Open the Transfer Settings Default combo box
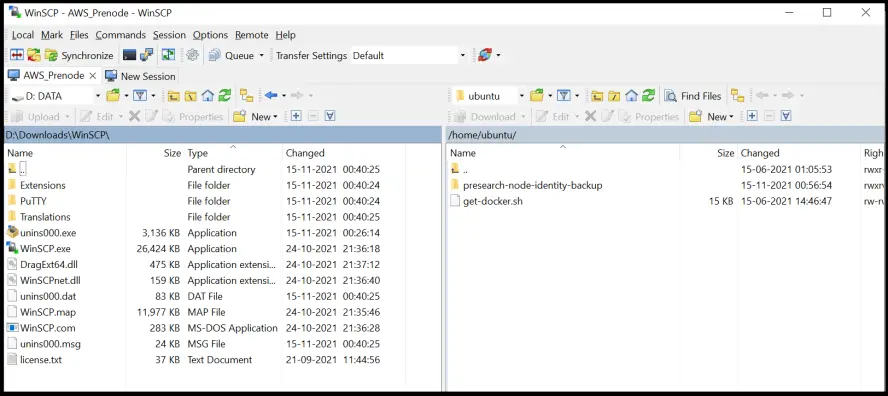 click(408, 56)
